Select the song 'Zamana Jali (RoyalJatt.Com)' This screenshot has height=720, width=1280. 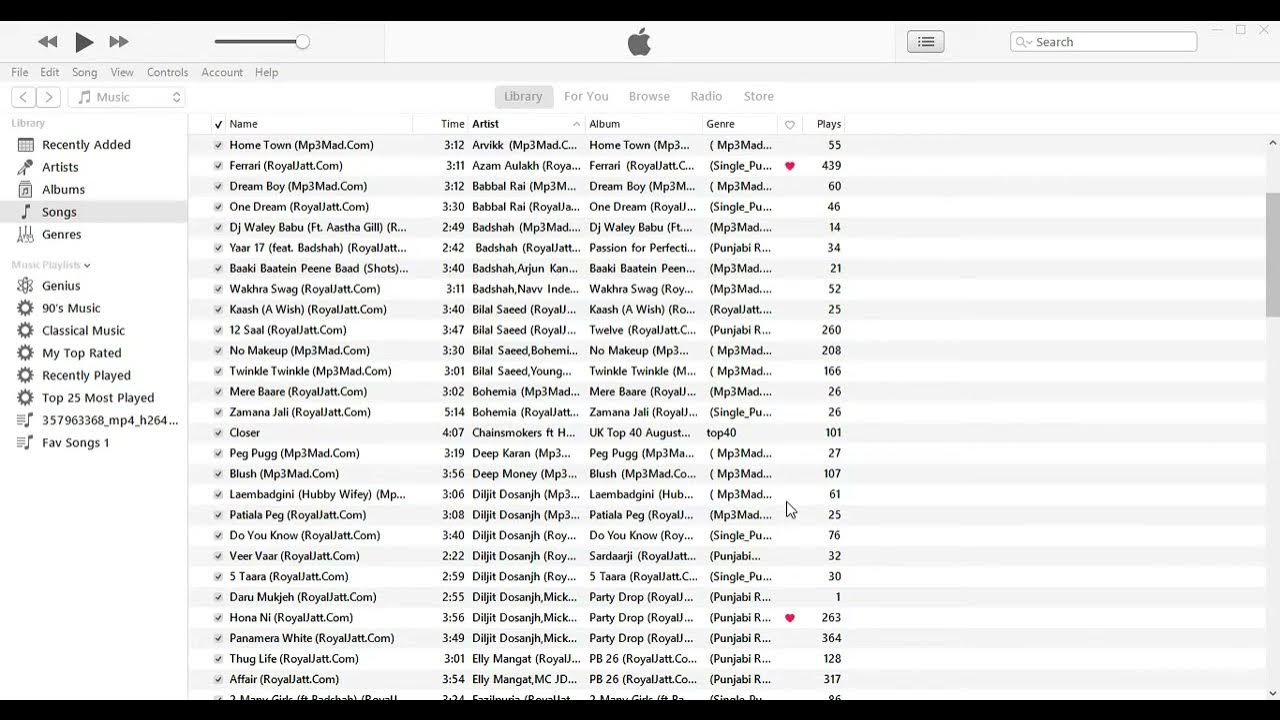point(300,412)
